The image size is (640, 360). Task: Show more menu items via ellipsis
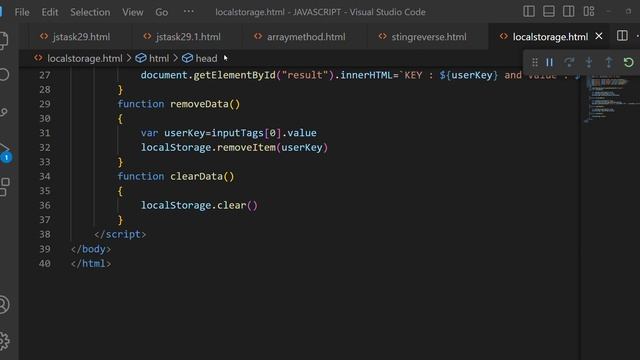coord(189,11)
